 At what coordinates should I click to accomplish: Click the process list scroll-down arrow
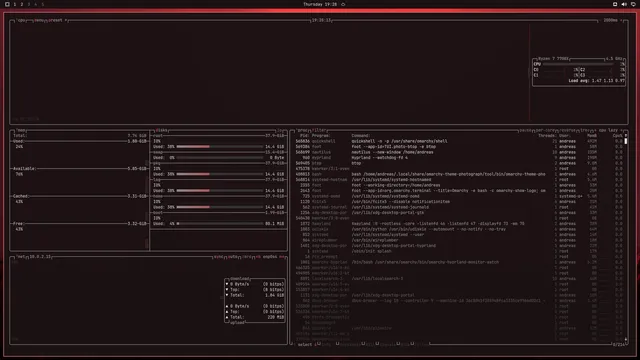626,339
